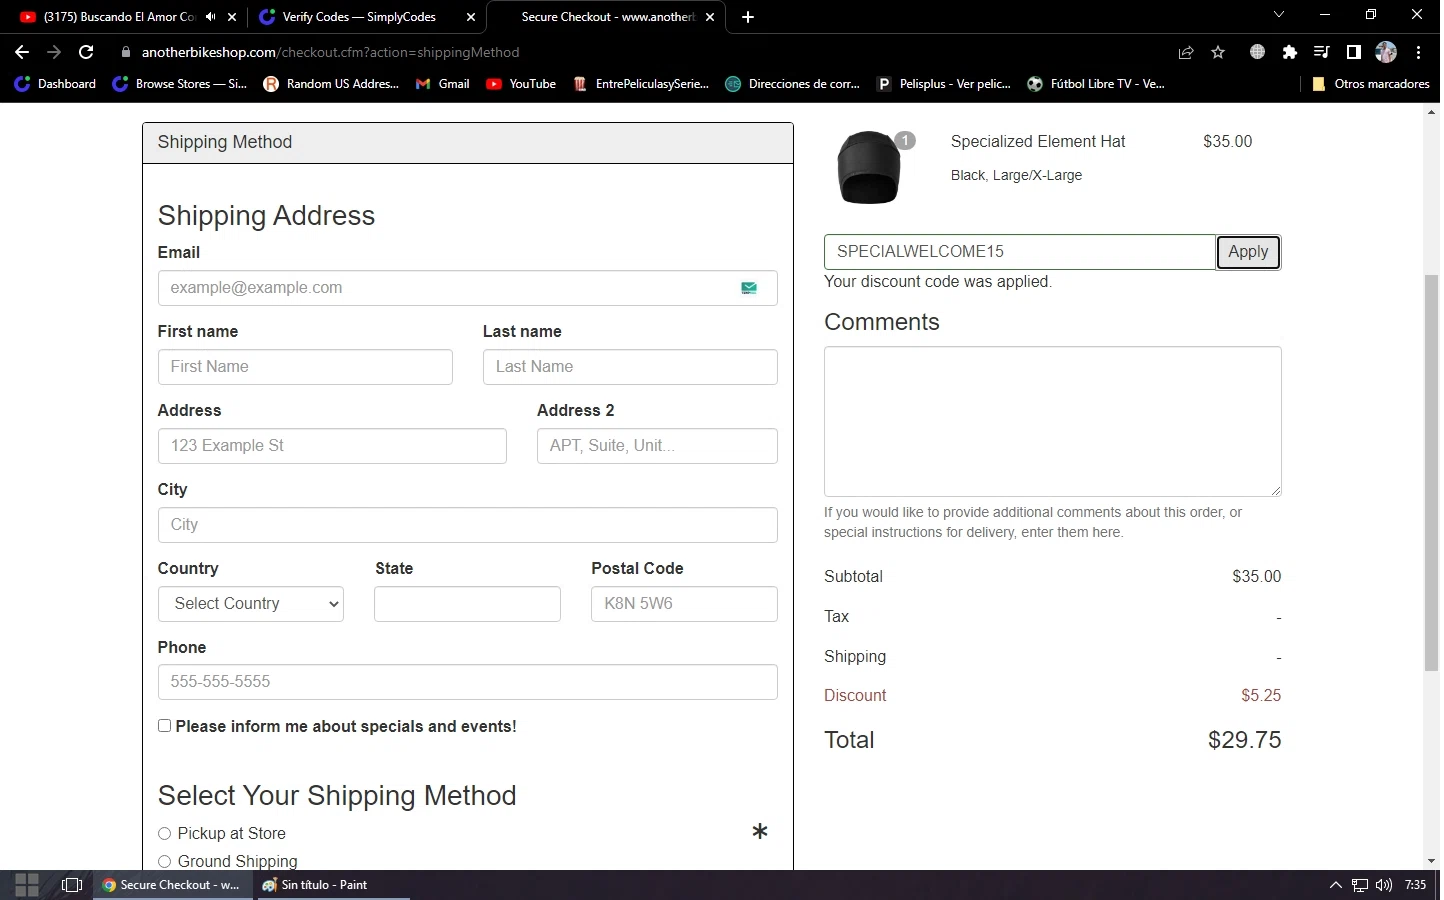Open the Gmail bookmark
Screen dimensions: 1444x900
click(x=443, y=84)
